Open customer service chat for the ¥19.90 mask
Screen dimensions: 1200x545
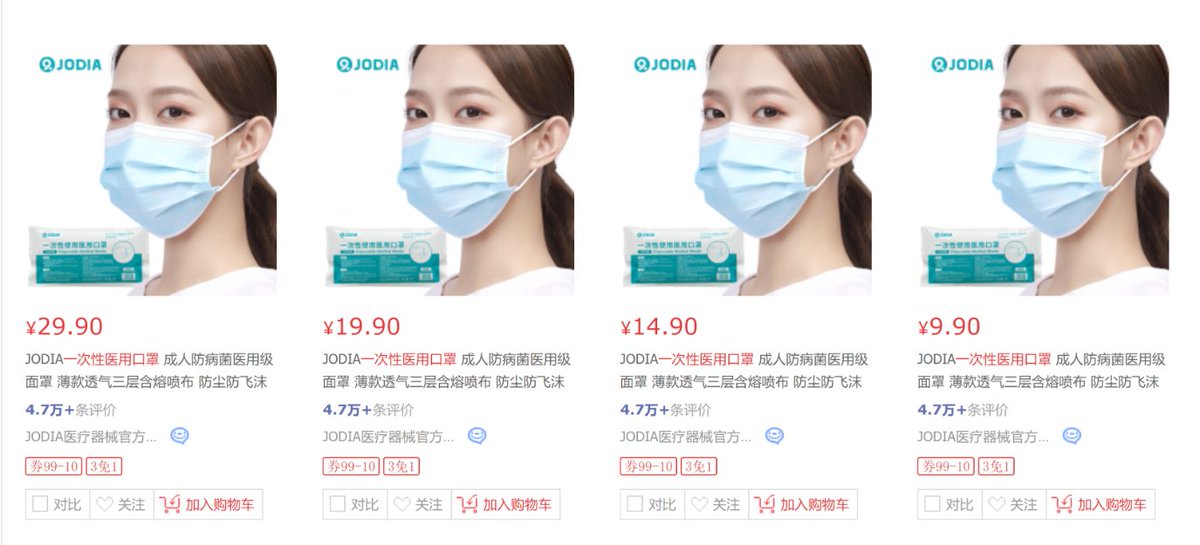point(477,436)
